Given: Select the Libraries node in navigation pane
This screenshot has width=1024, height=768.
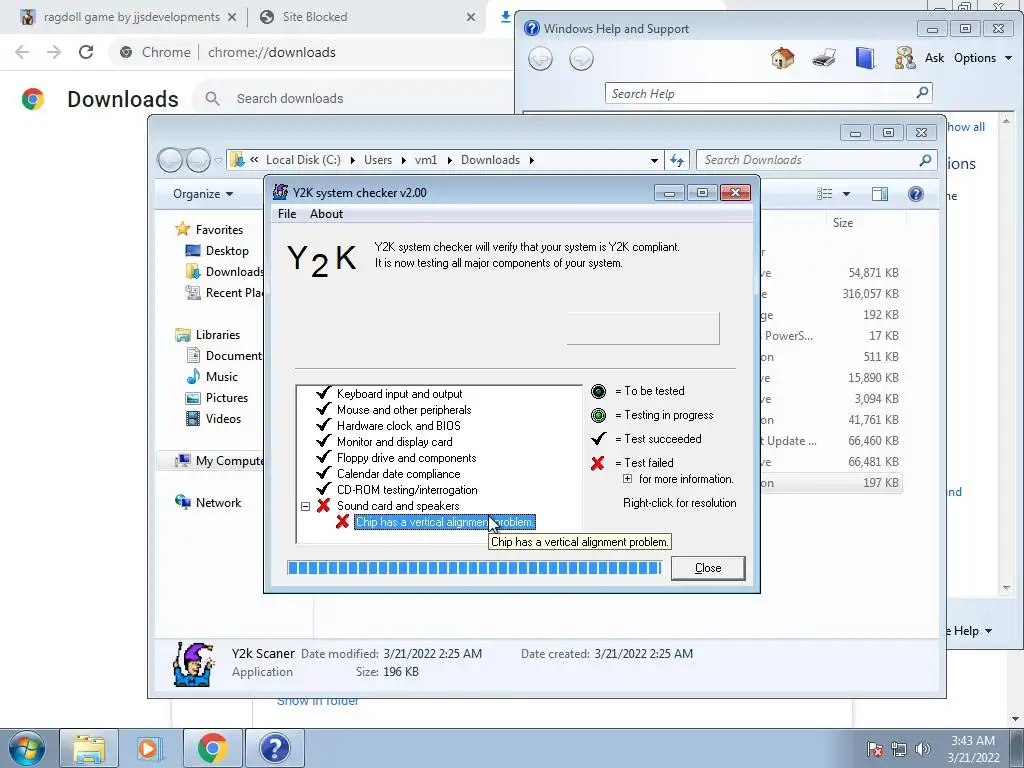Looking at the screenshot, I should coord(208,334).
